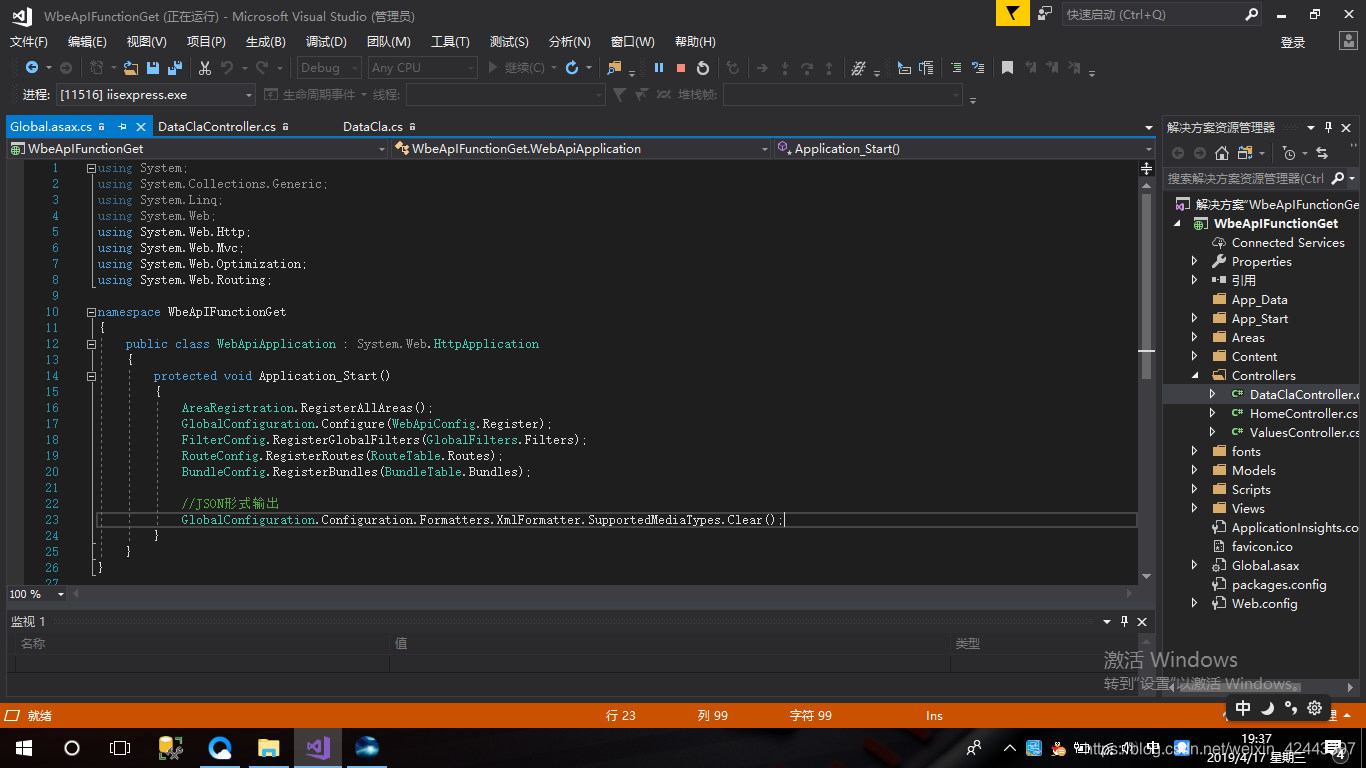The width and height of the screenshot is (1366, 768).
Task: Click the Windows Start button
Action: [23, 747]
